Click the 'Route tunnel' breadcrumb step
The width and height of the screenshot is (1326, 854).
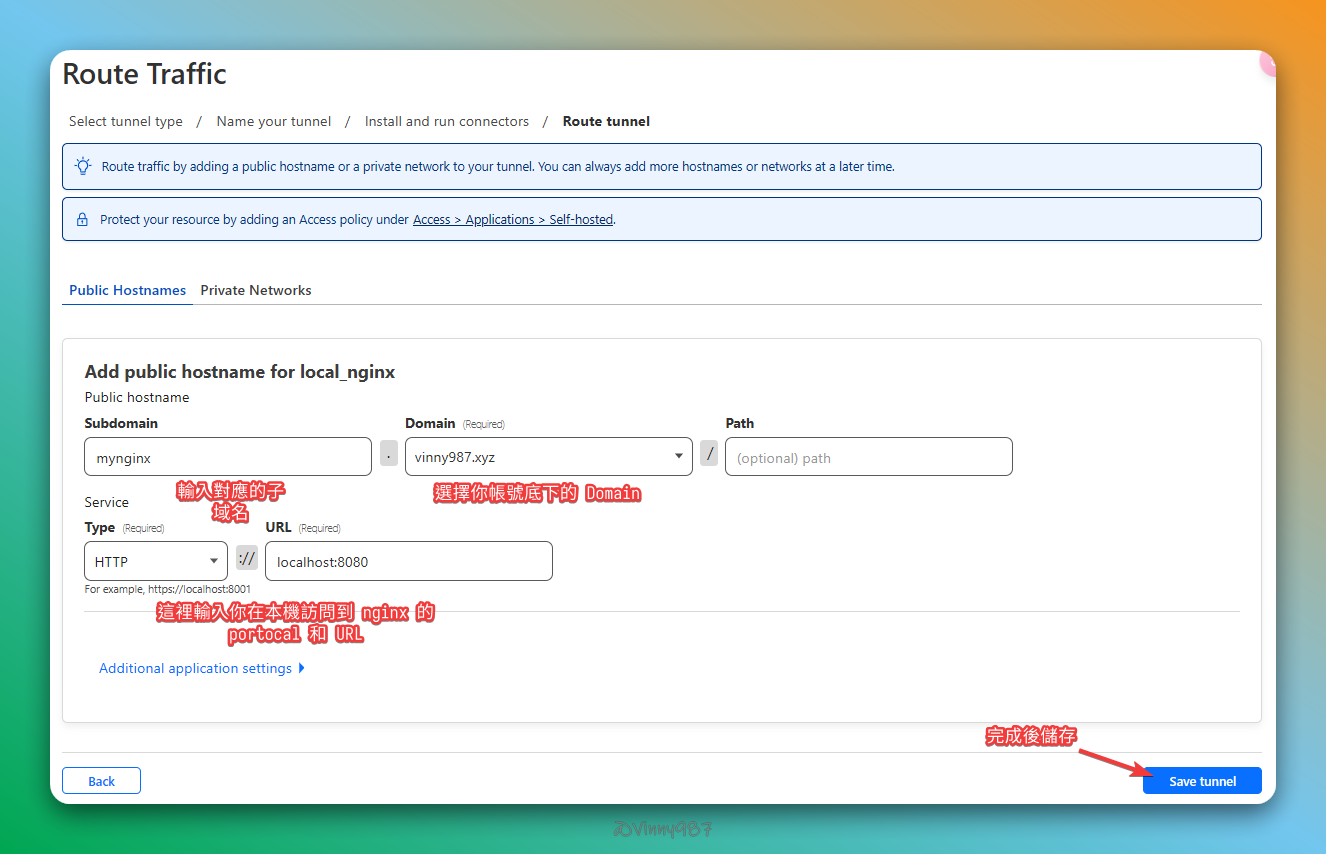pos(606,122)
